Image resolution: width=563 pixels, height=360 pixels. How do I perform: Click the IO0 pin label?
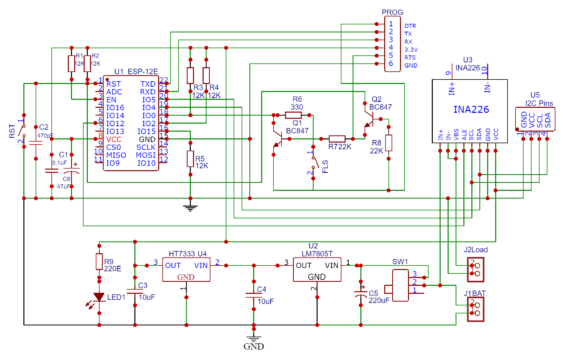pos(149,115)
